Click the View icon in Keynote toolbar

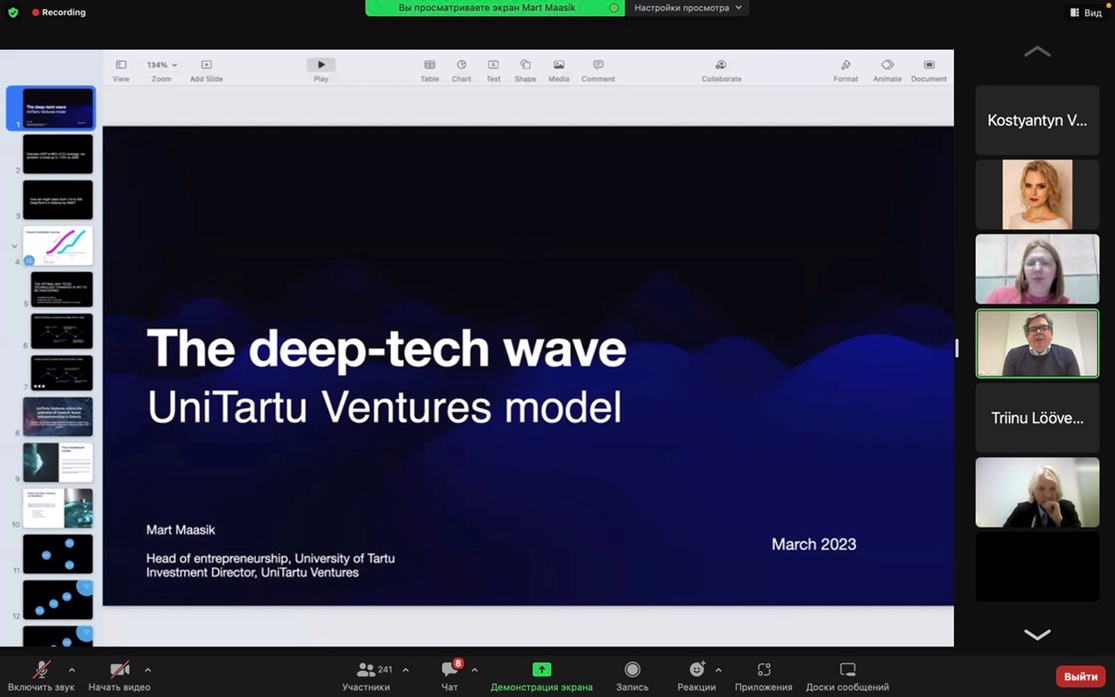[121, 65]
